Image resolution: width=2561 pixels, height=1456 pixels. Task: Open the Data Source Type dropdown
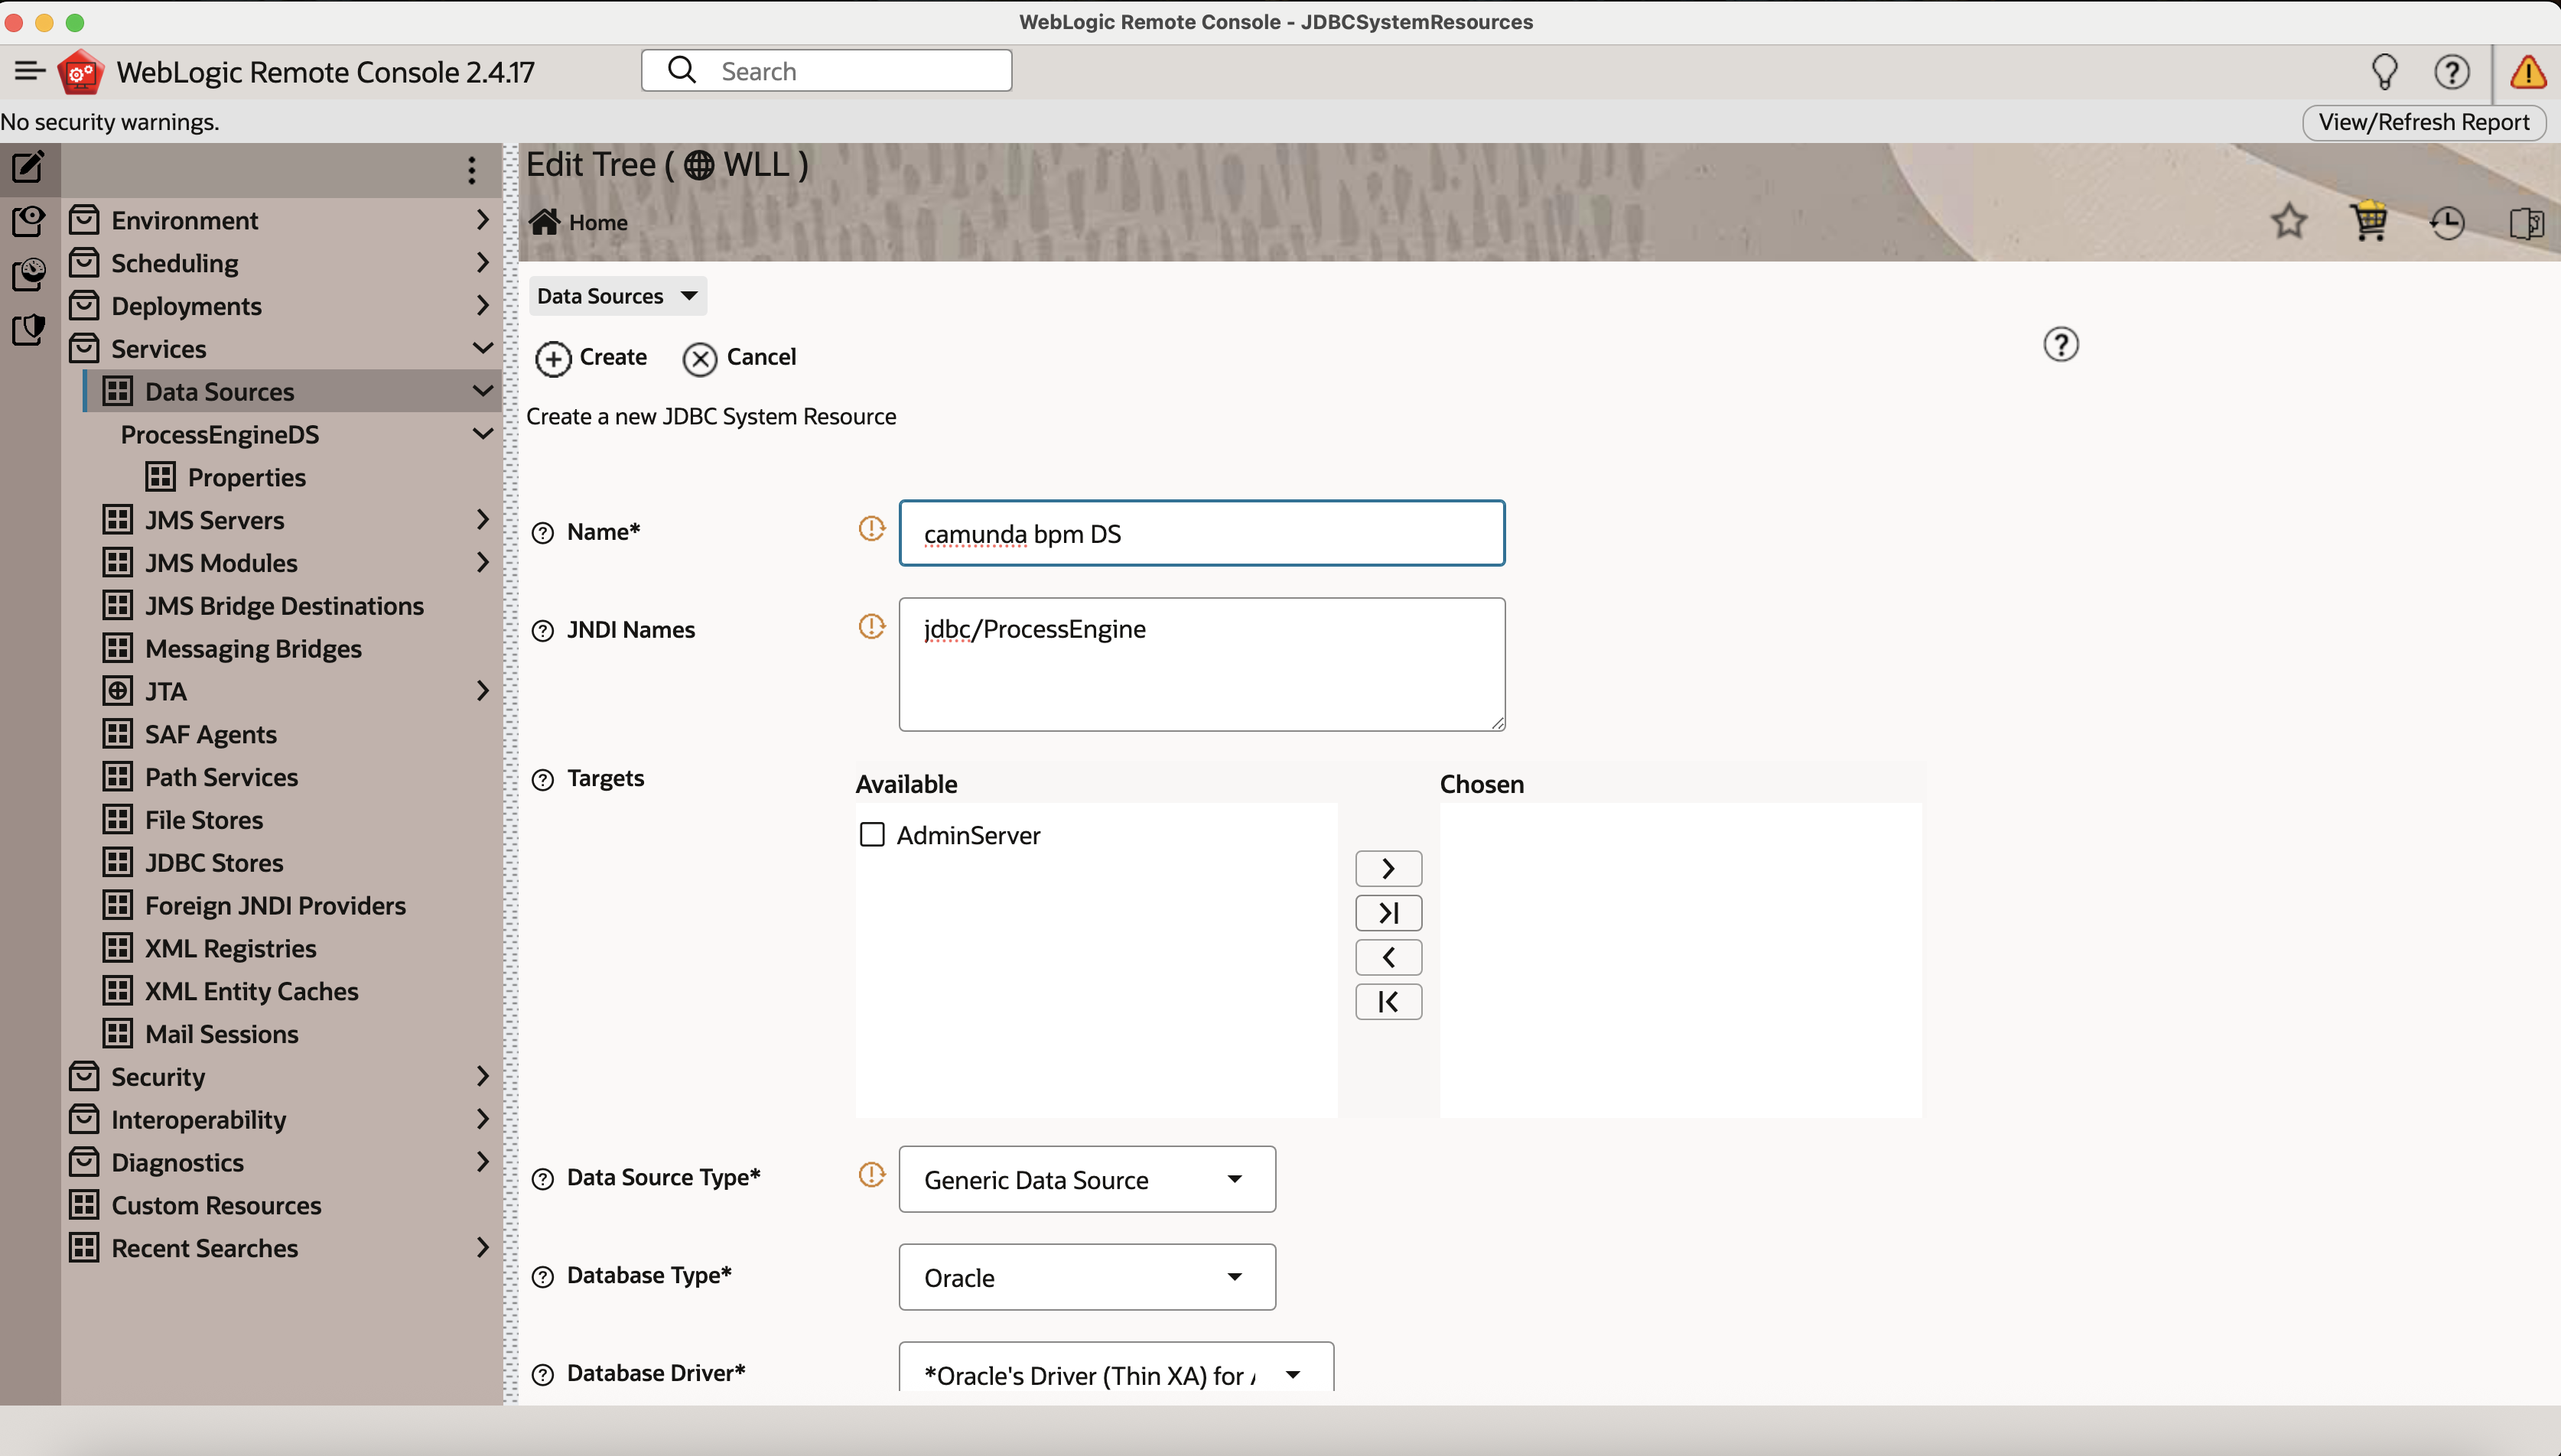(x=1087, y=1179)
